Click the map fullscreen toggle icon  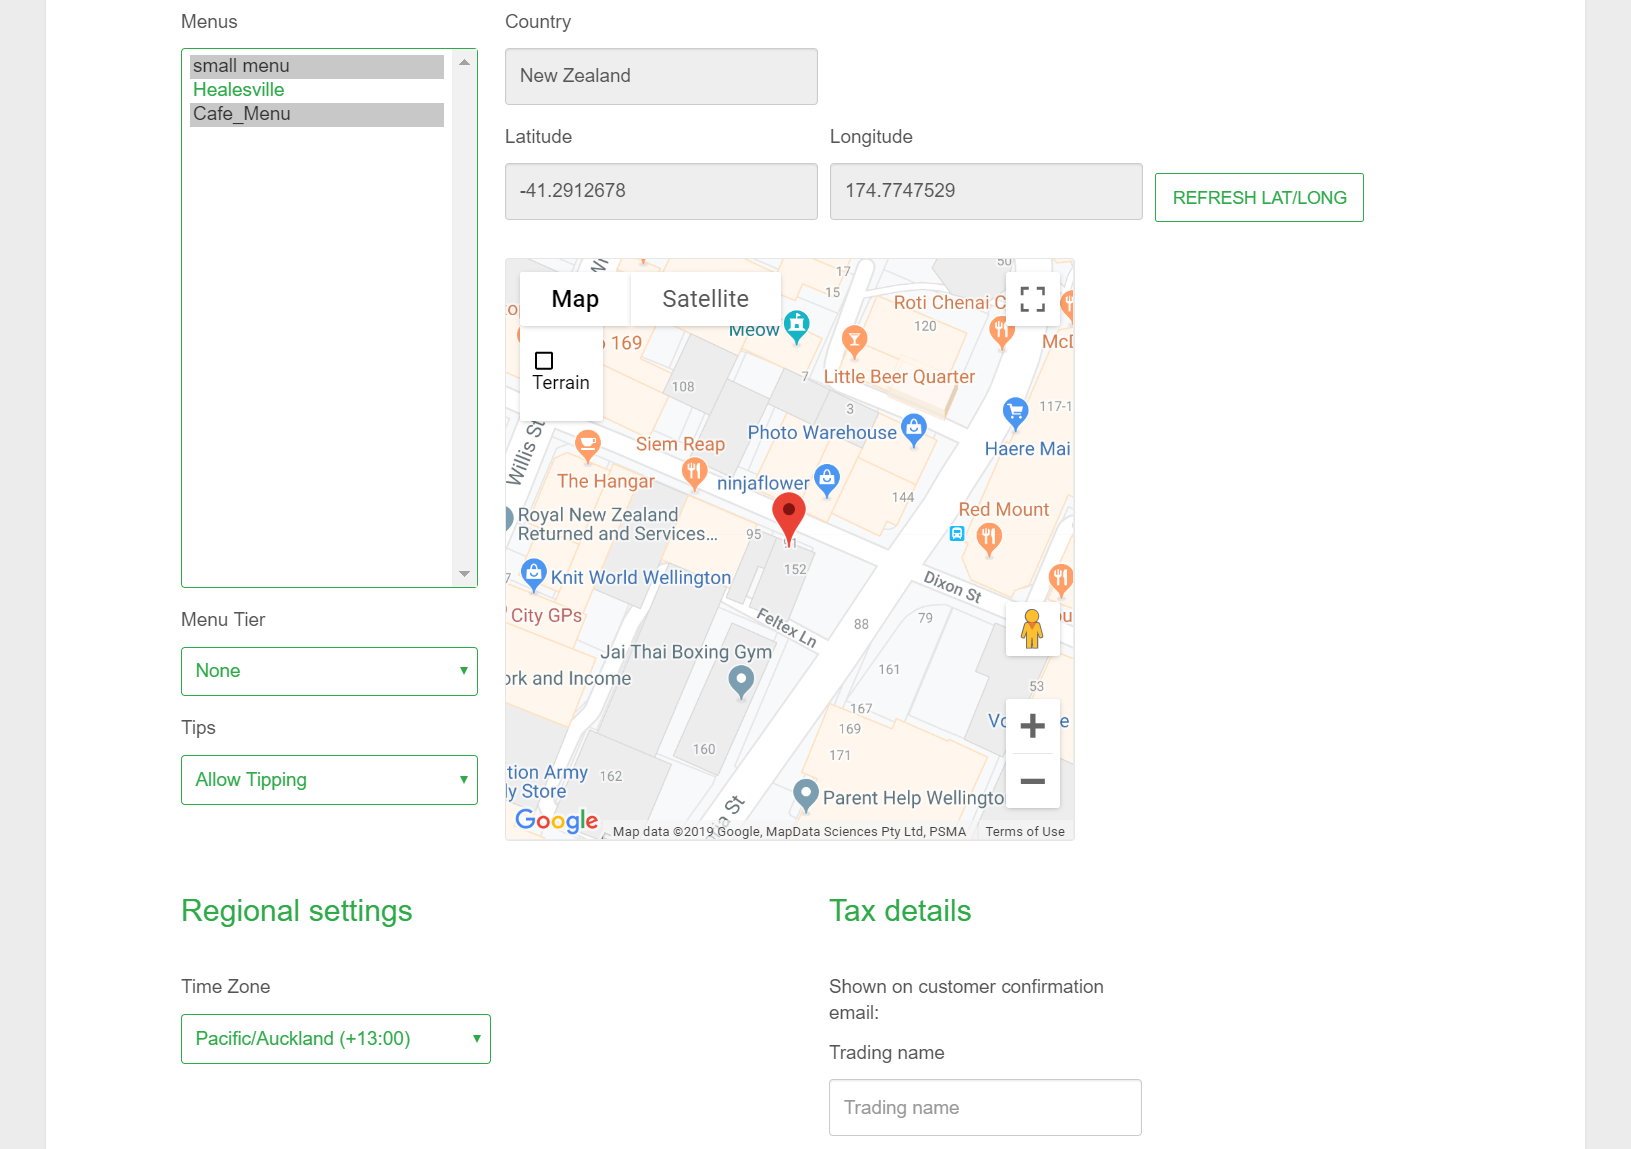click(x=1032, y=299)
